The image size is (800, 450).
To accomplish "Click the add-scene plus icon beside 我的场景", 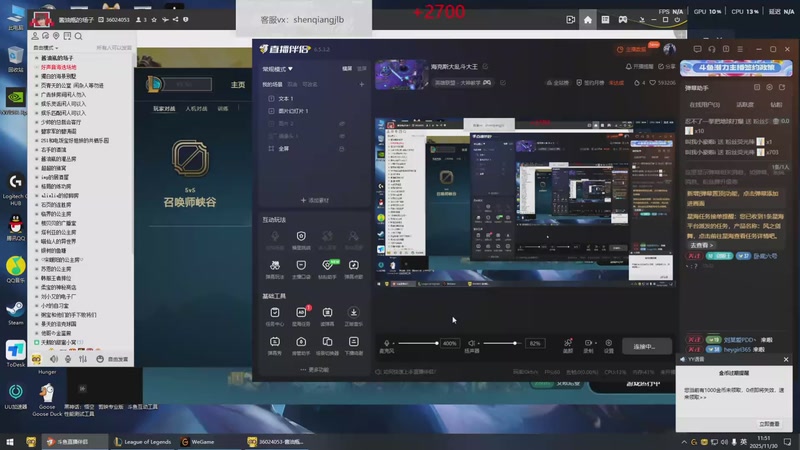I will point(362,84).
